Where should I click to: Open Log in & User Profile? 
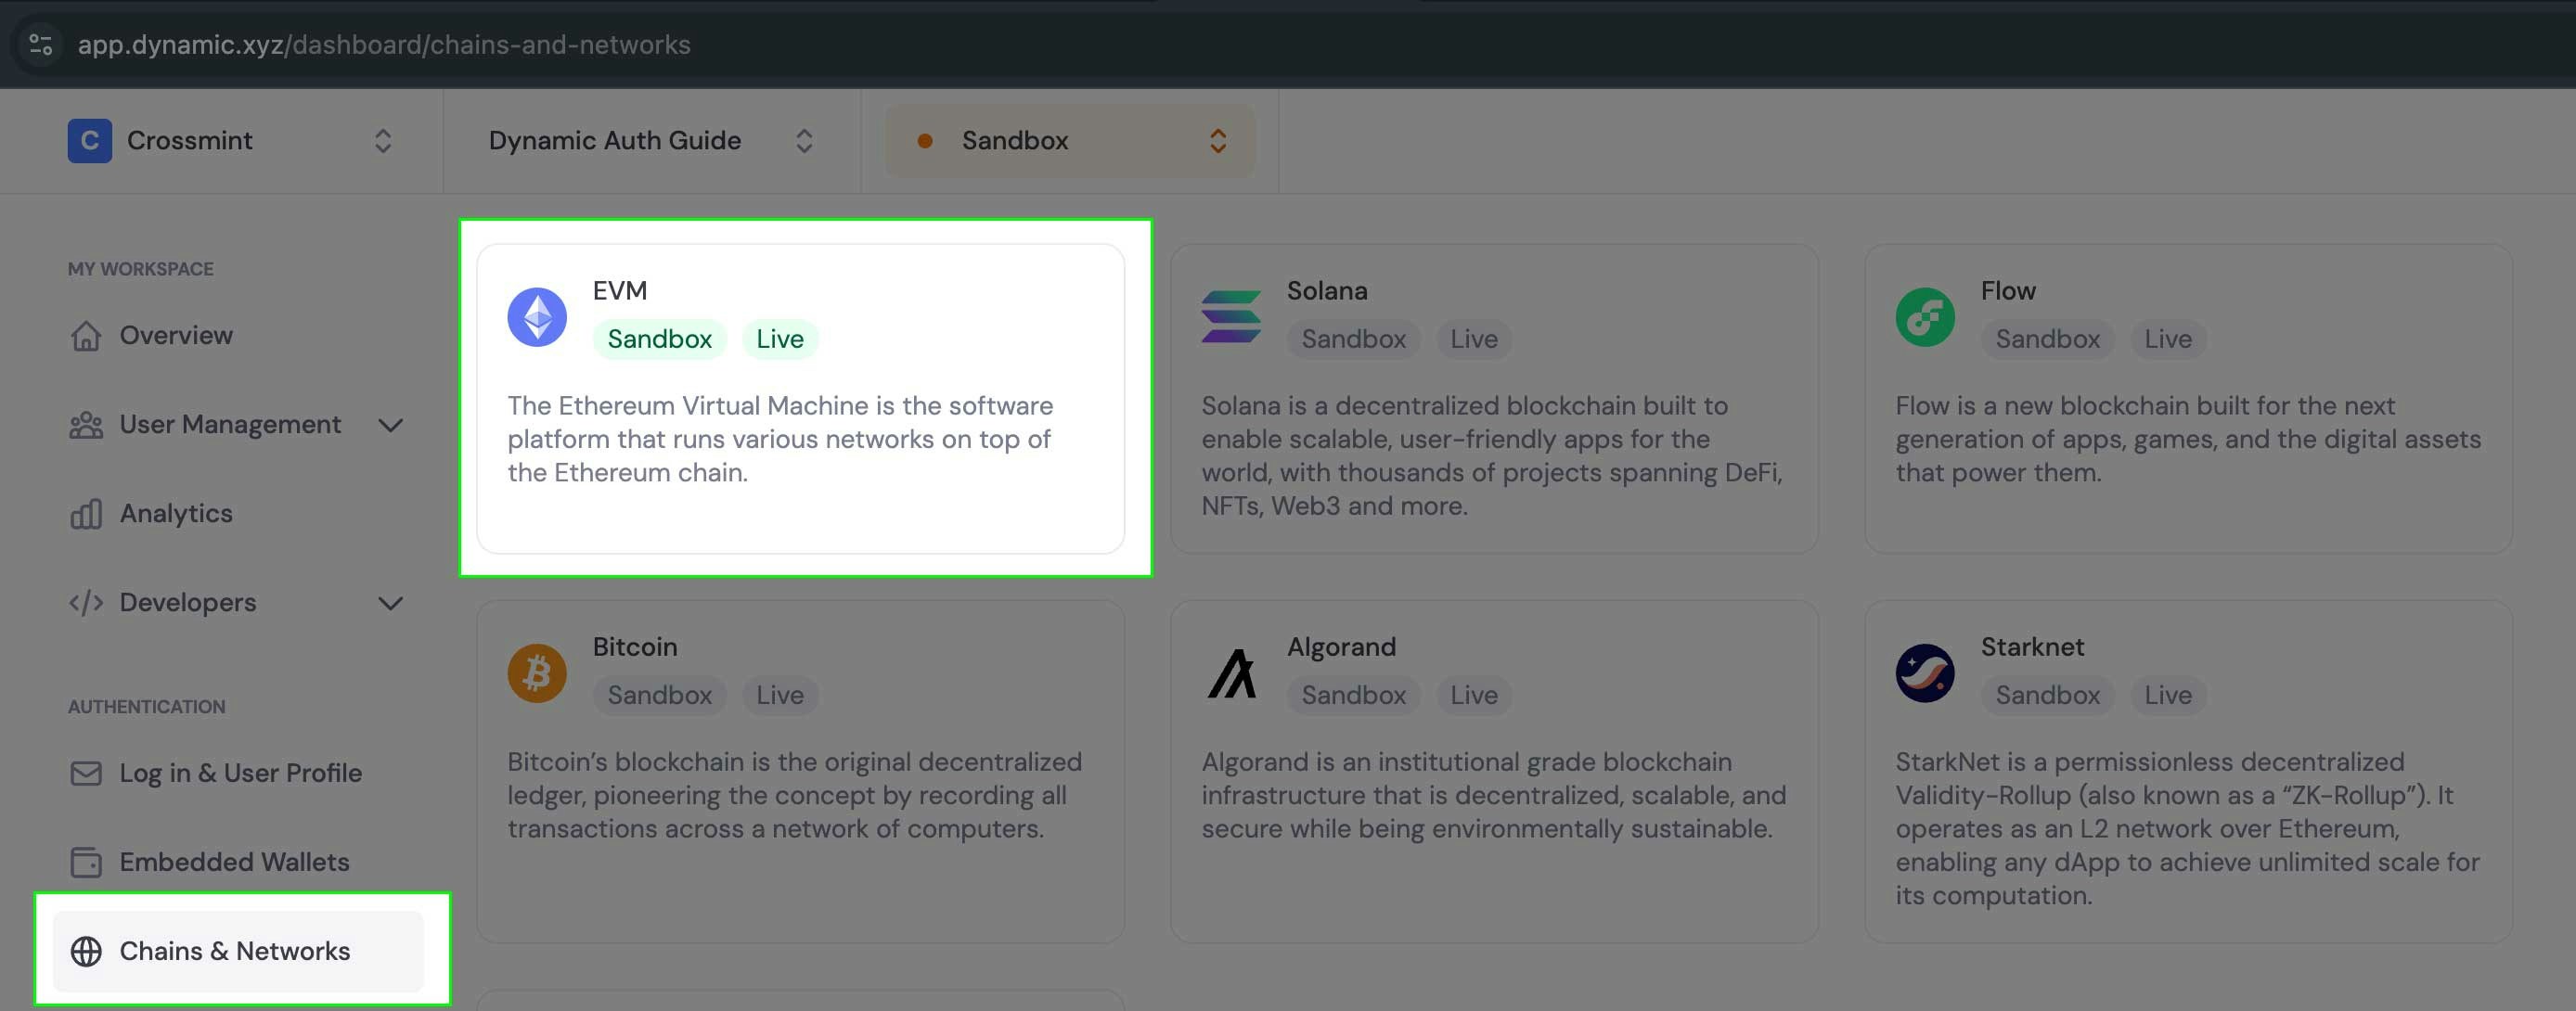(x=241, y=773)
